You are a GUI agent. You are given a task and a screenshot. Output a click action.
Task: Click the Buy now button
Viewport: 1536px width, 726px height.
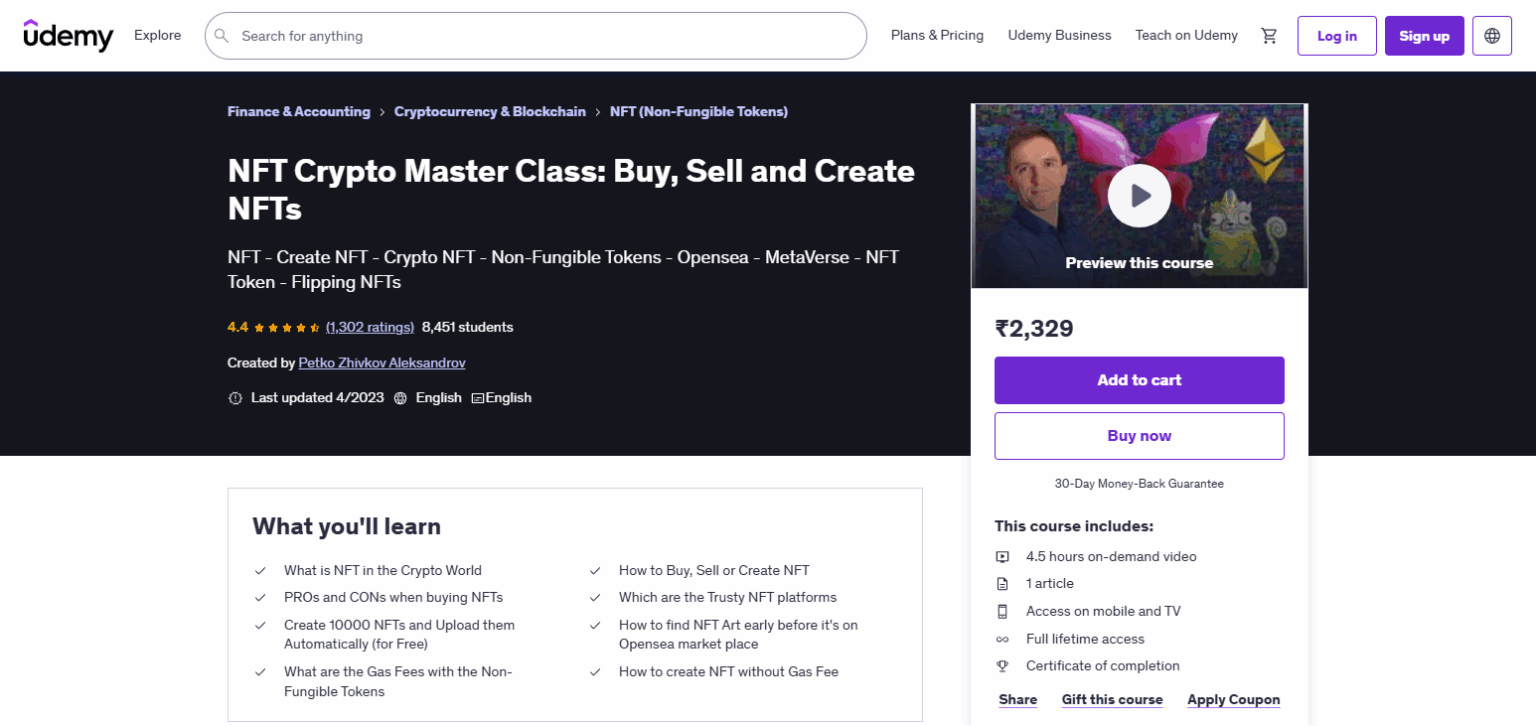1139,435
